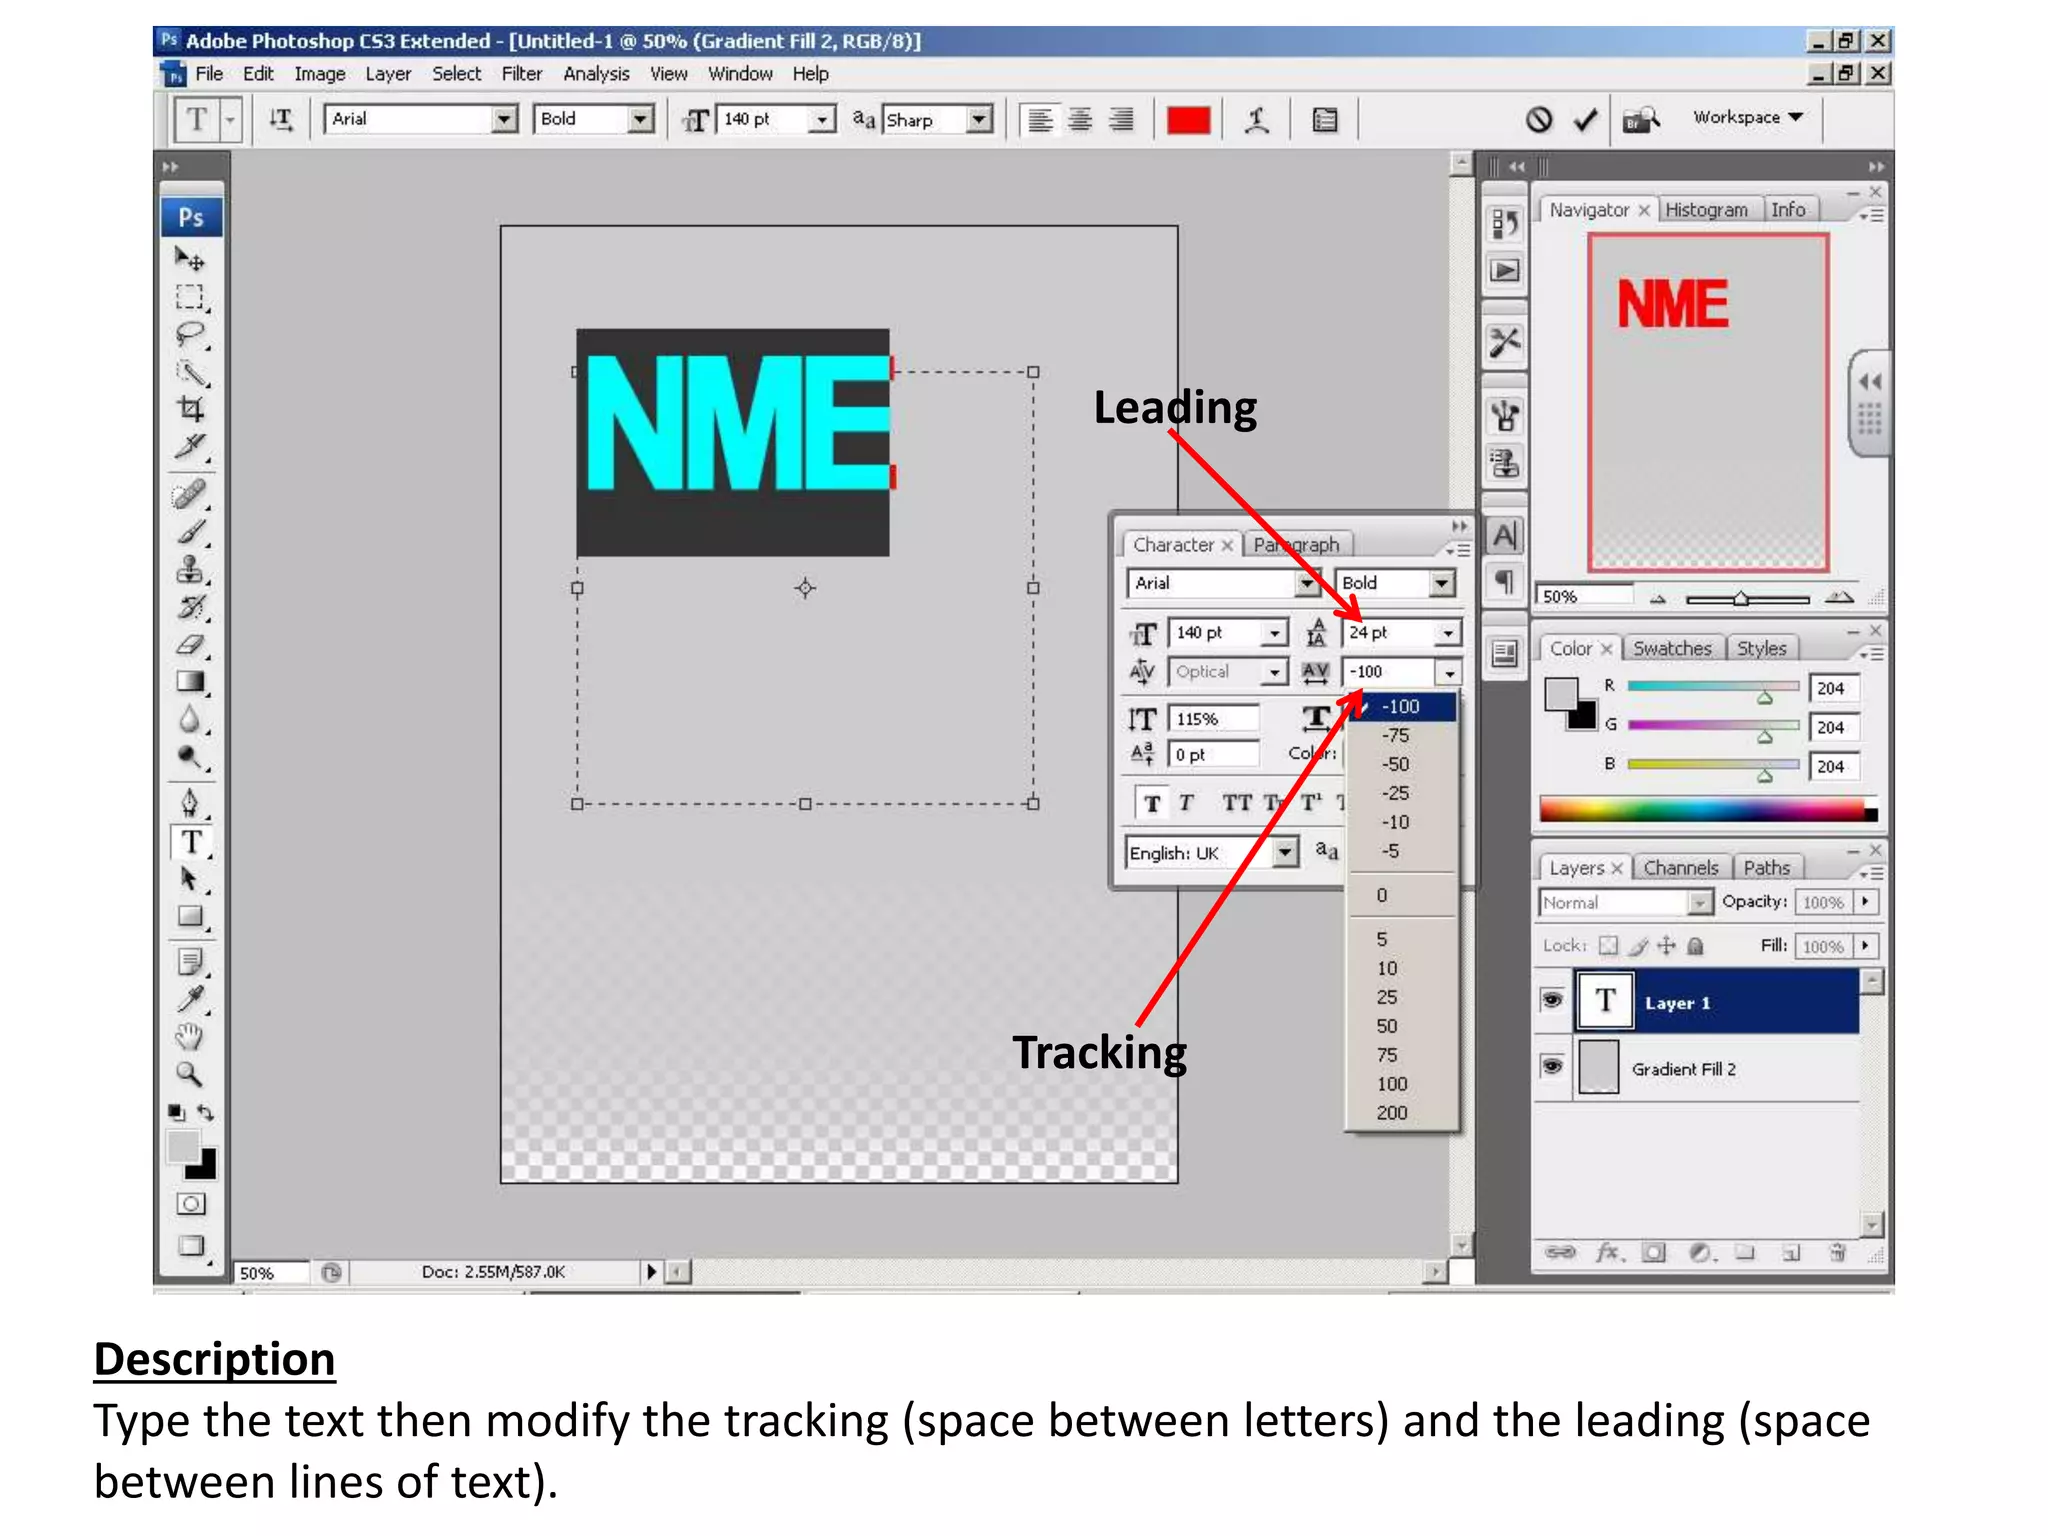
Task: Open the layer blend mode Normal dropdown
Action: (1698, 903)
